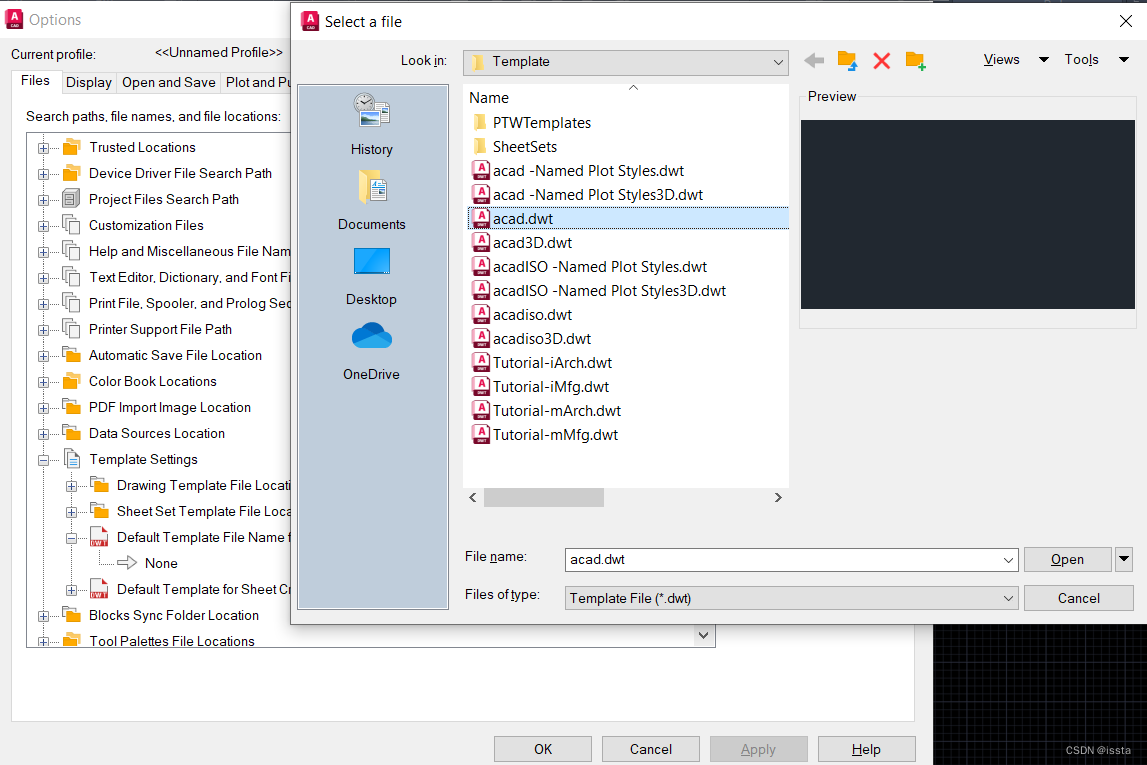Create new folder icon in toolbar
The width and height of the screenshot is (1147, 765).
[915, 61]
